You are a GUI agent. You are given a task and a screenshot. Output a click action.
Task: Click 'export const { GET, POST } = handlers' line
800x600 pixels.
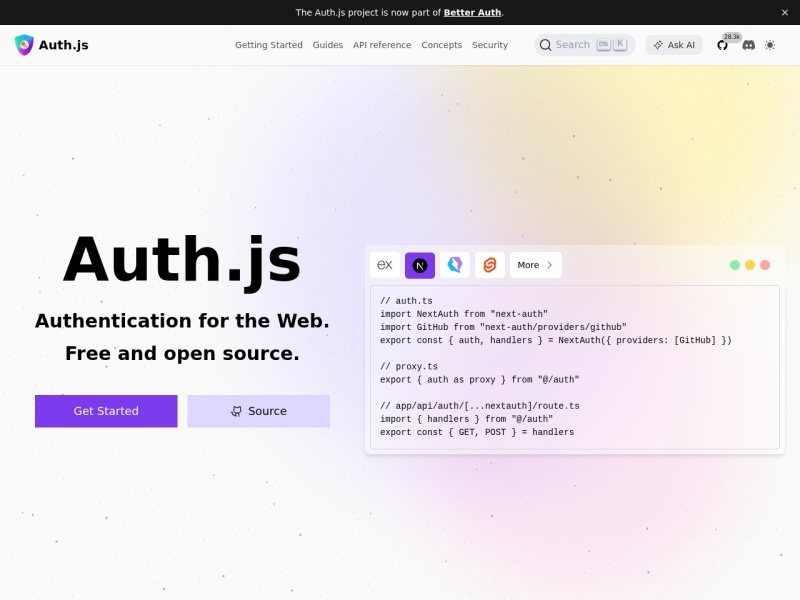[x=477, y=432]
